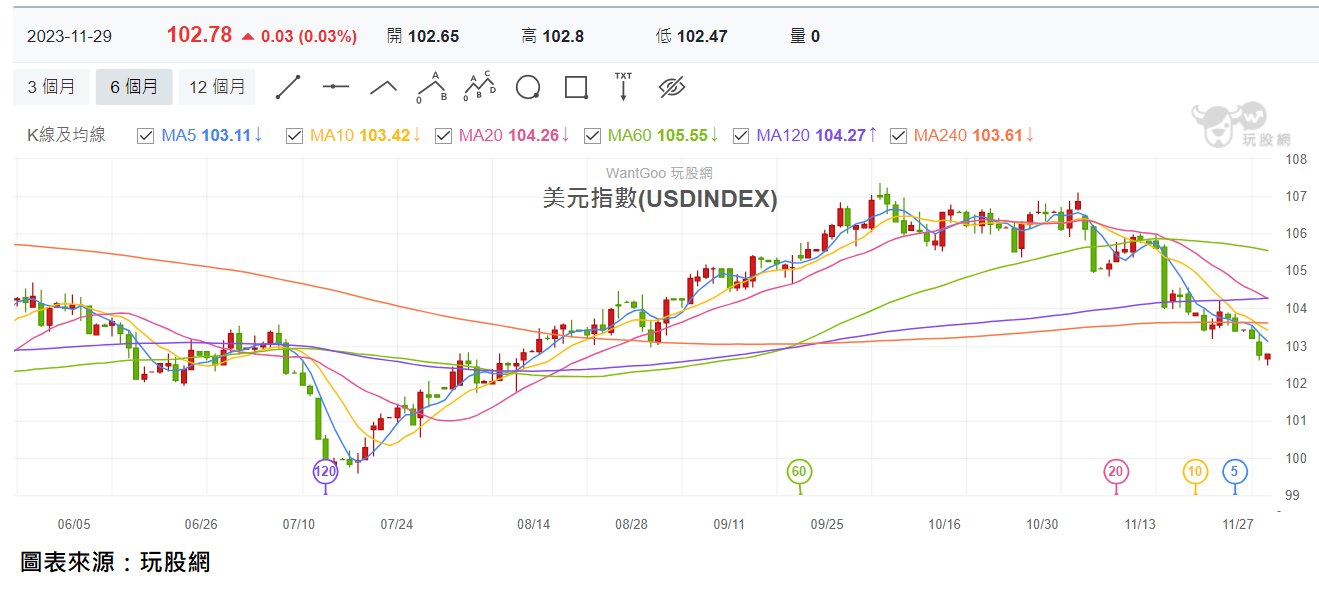The height and width of the screenshot is (590, 1319).
Task: Toggle the MA10 moving average checkbox
Action: [294, 135]
